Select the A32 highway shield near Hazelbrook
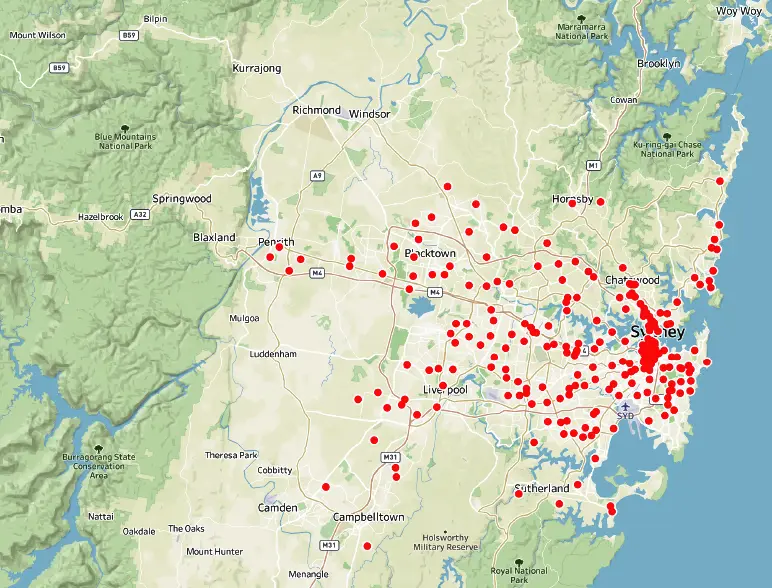This screenshot has height=588, width=772. [x=141, y=214]
